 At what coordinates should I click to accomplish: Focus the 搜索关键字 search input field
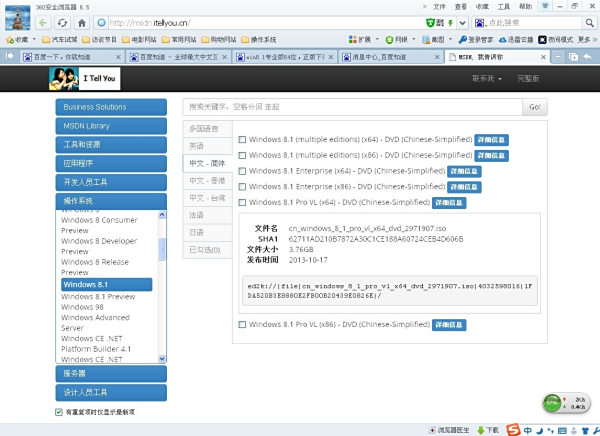[352, 107]
